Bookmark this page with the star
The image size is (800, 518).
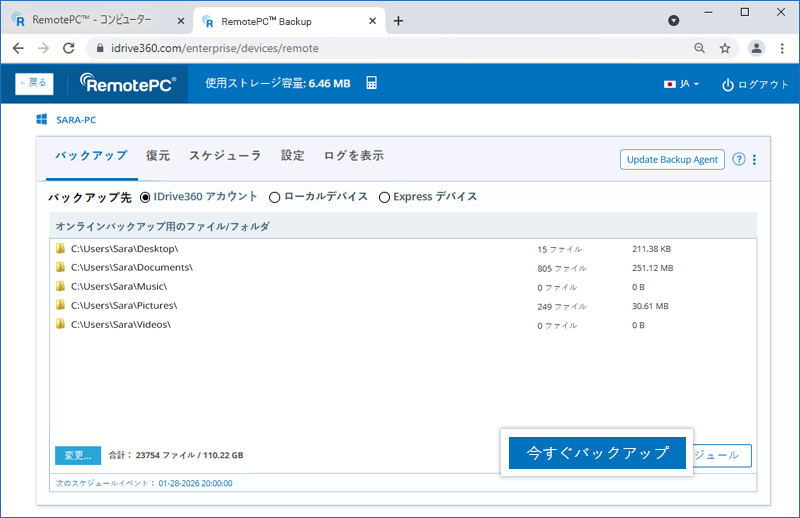(x=725, y=48)
